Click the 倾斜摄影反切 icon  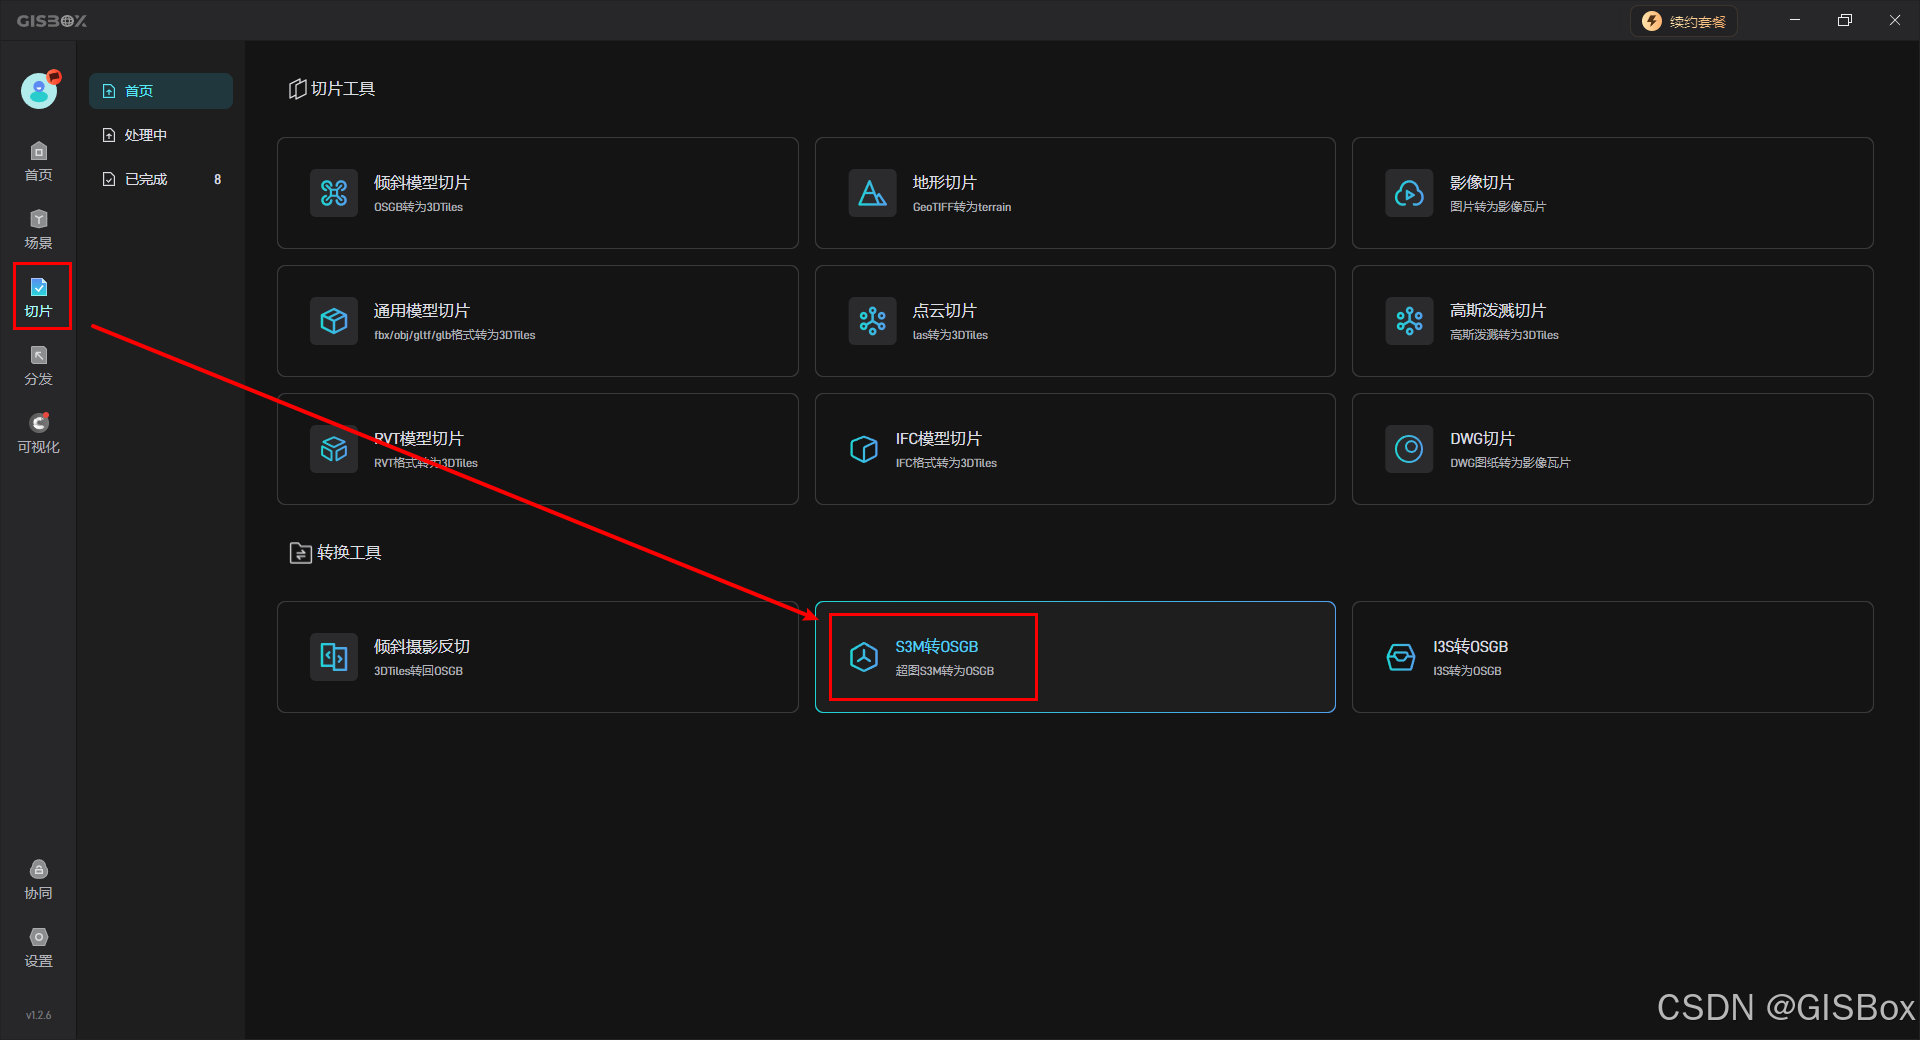[334, 657]
